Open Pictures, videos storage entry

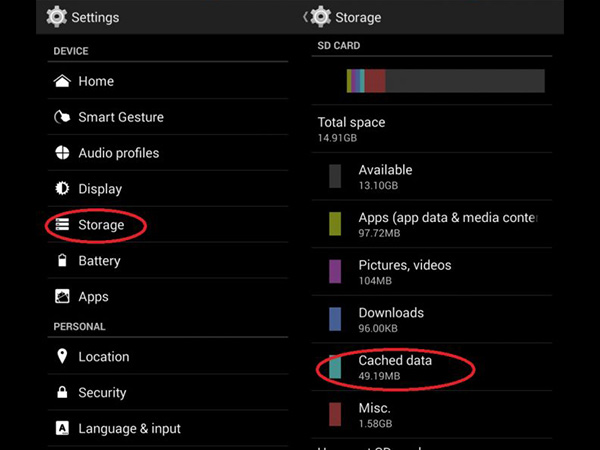tap(404, 272)
